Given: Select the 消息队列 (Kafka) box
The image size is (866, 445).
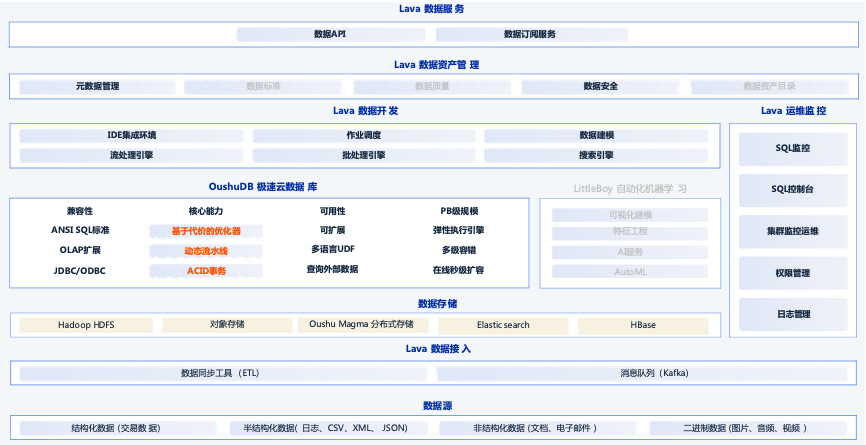Looking at the screenshot, I should click(x=642, y=374).
